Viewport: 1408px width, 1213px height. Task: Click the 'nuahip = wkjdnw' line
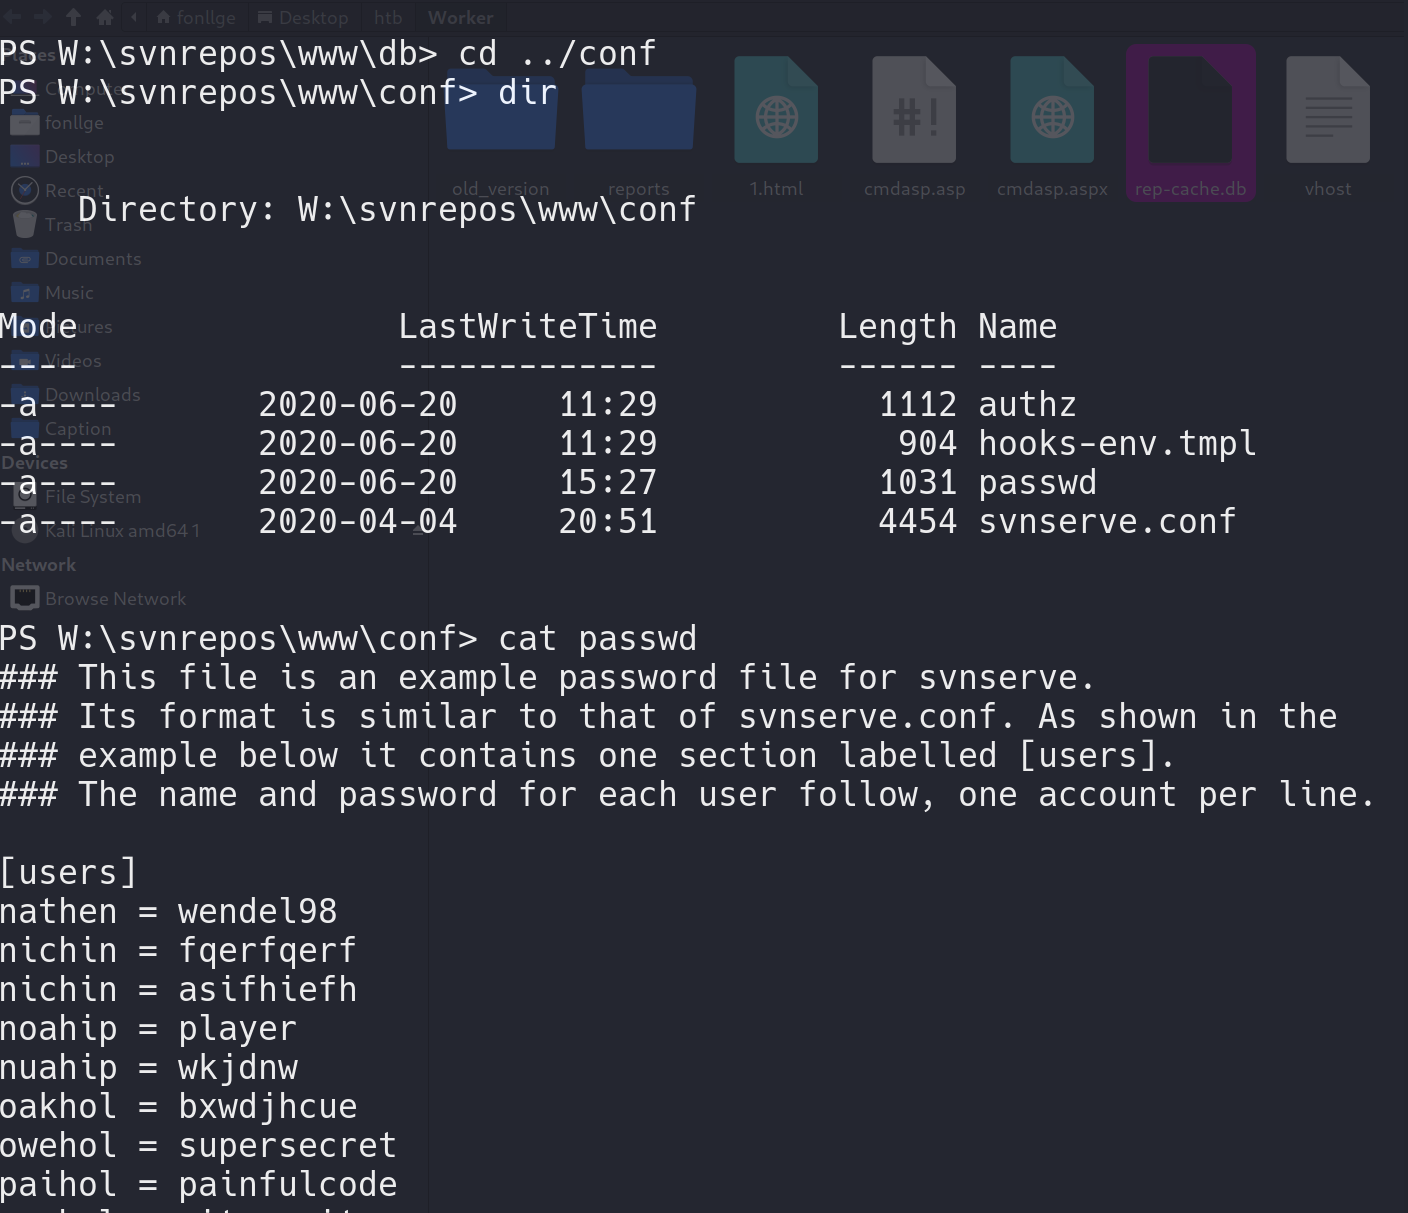tap(148, 1067)
